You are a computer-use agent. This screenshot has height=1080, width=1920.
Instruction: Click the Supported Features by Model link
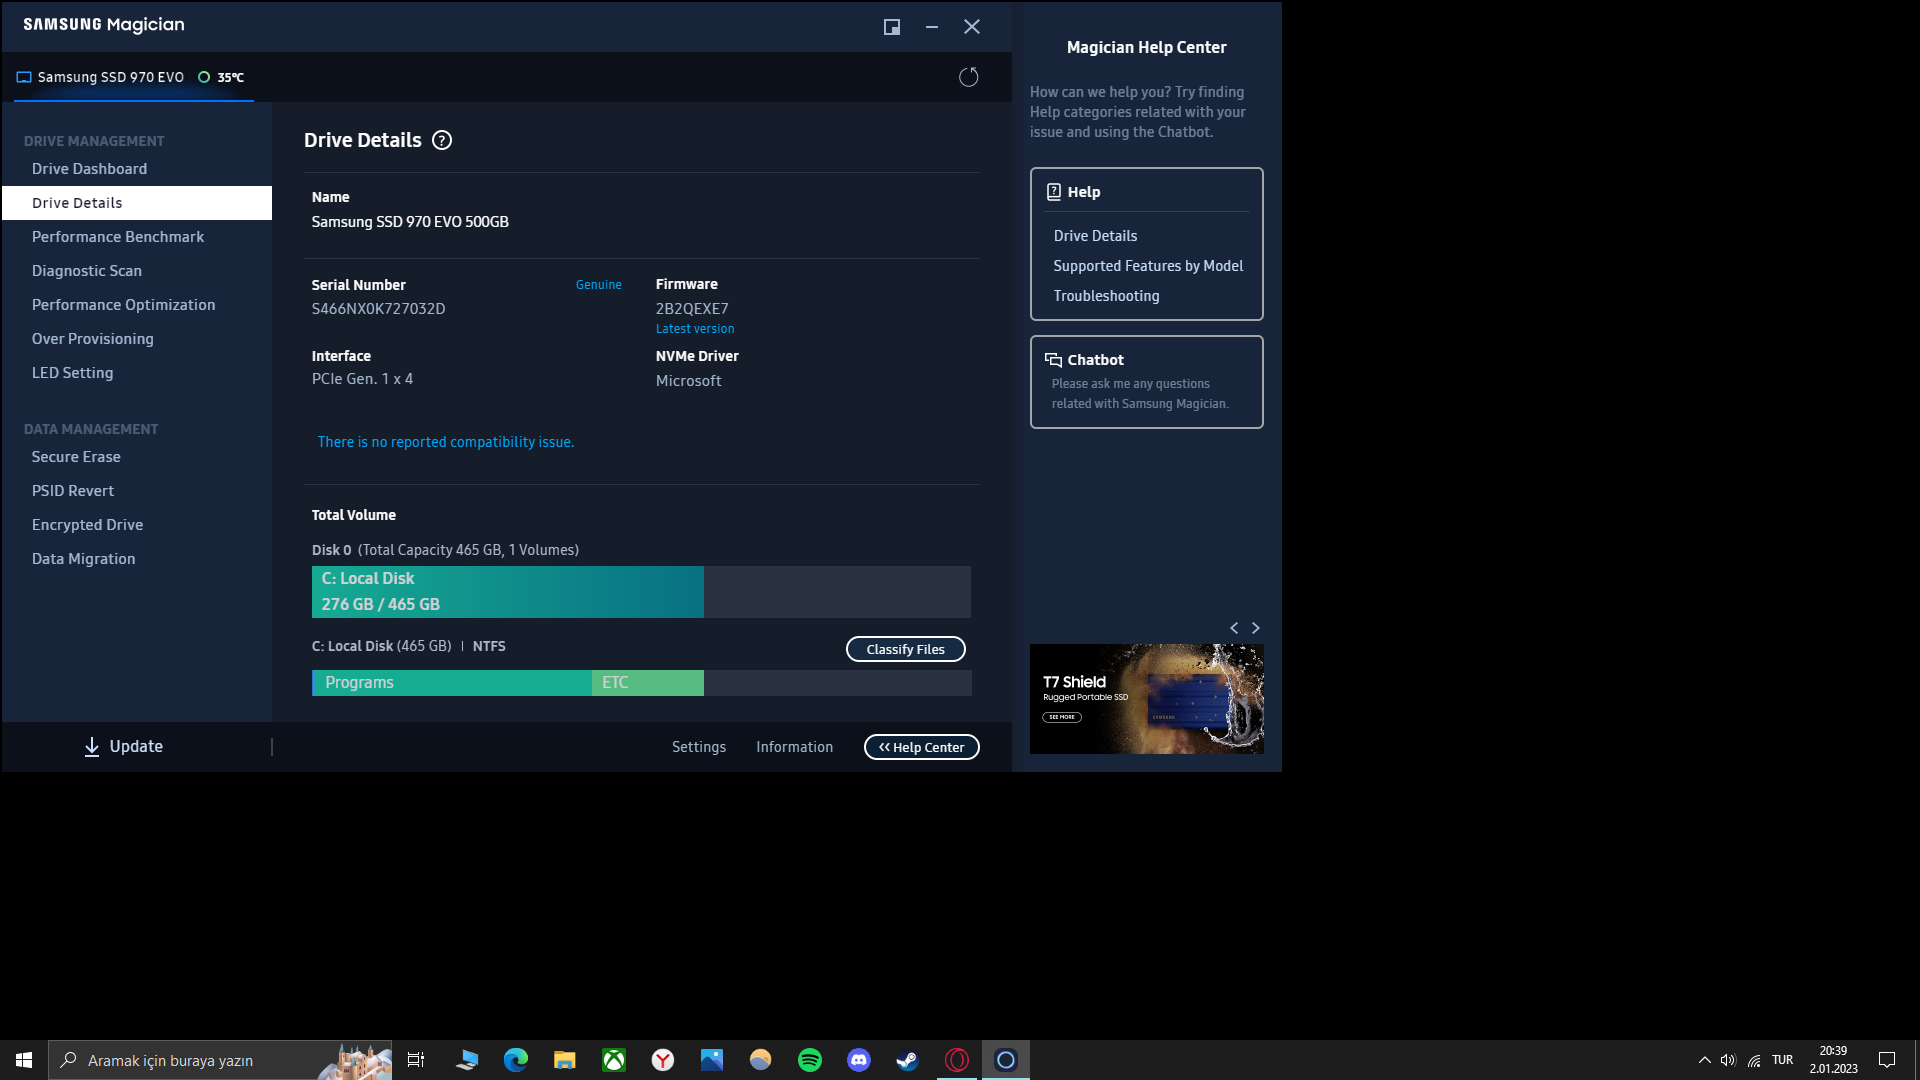[1148, 266]
